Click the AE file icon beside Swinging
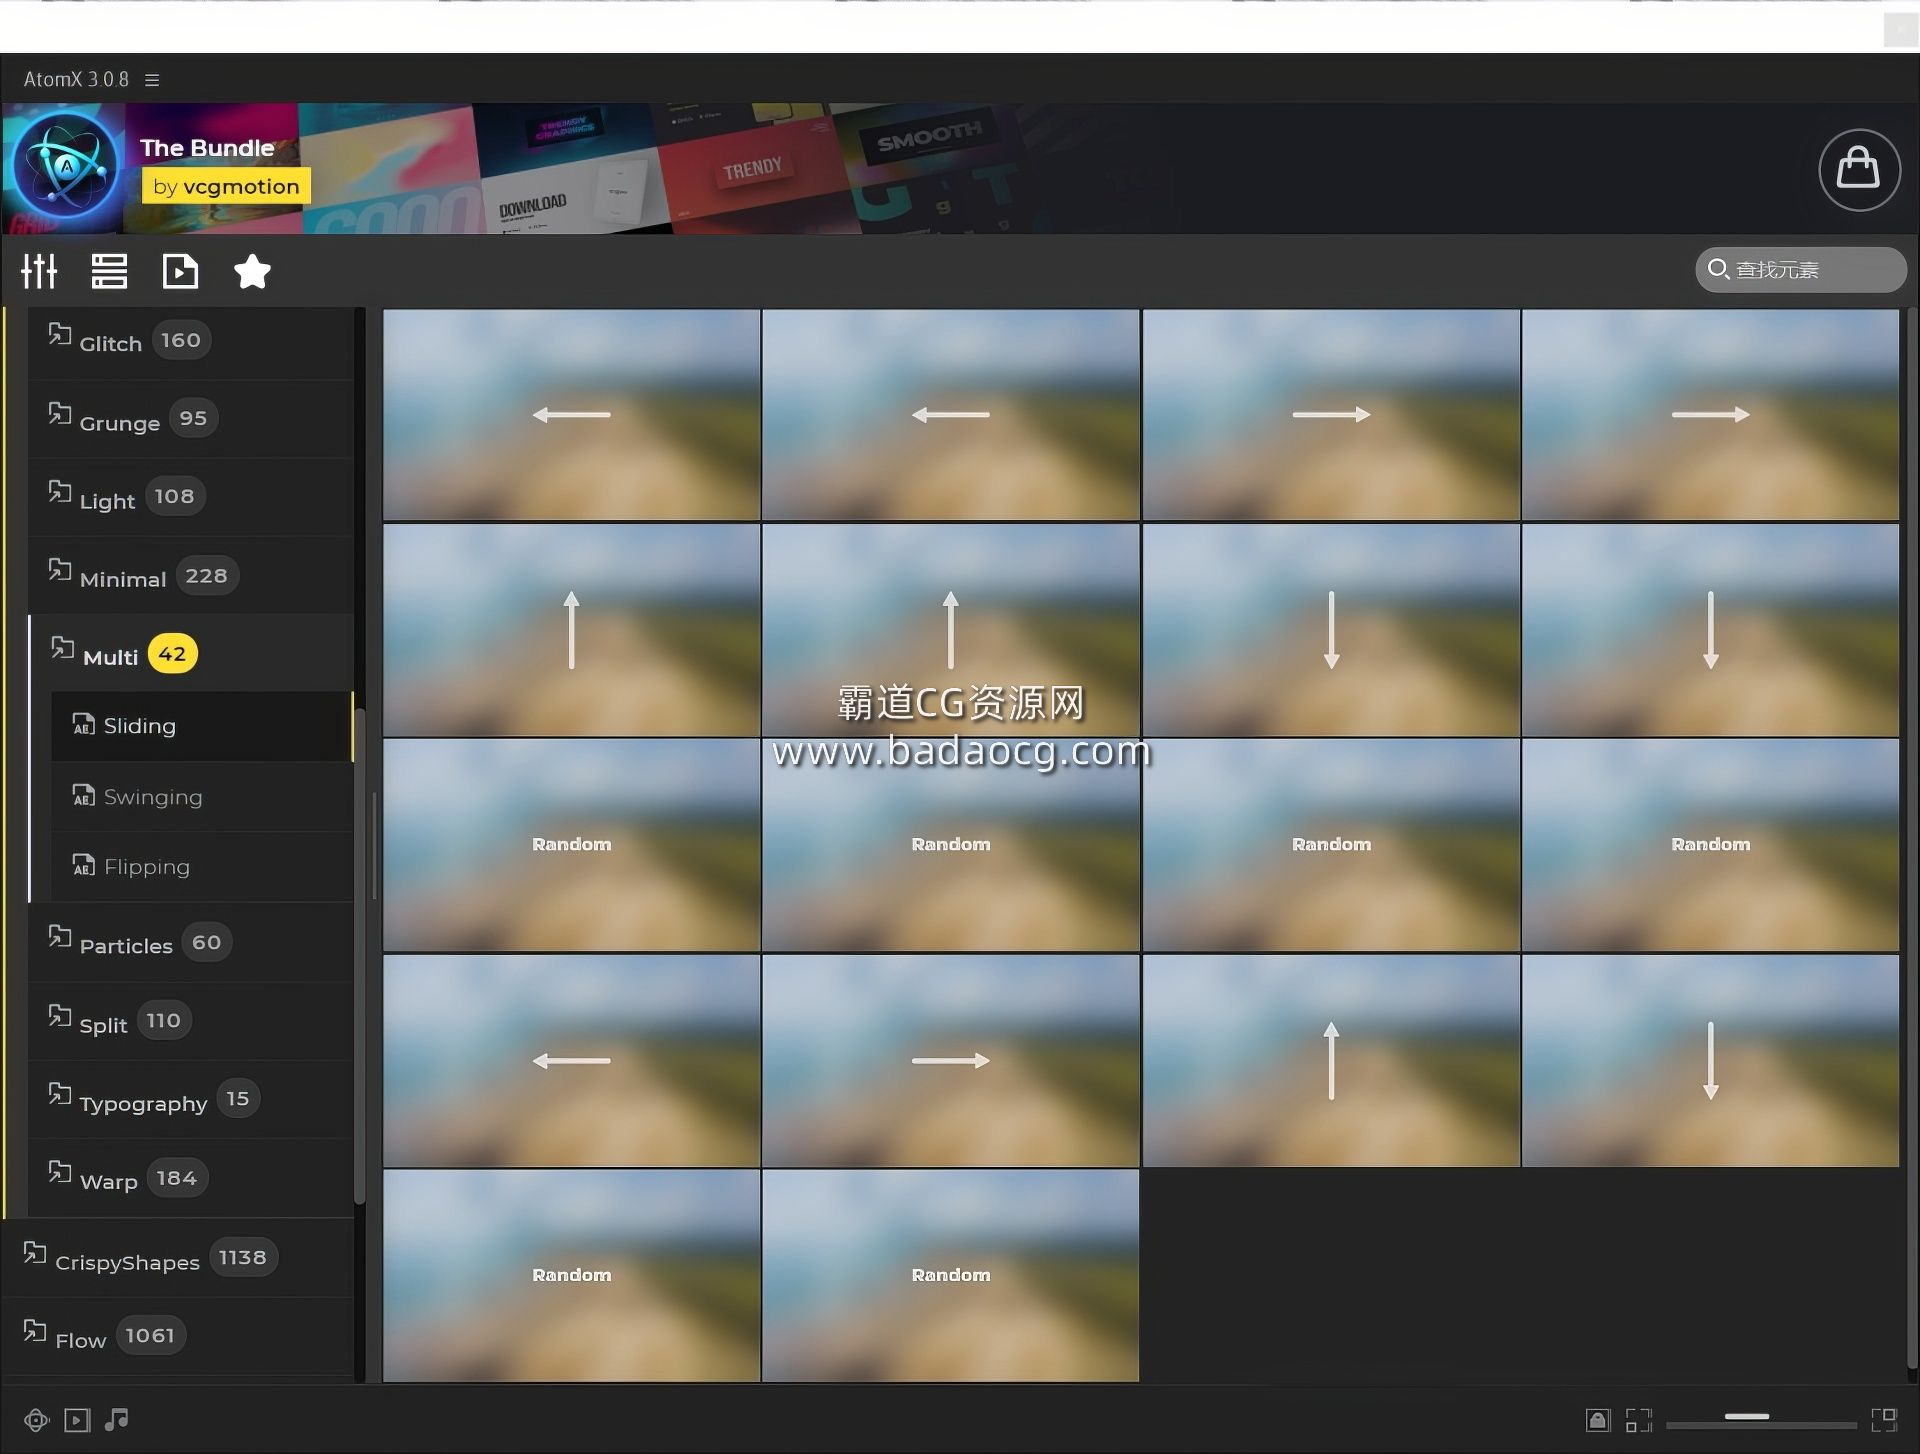The width and height of the screenshot is (1920, 1454). [84, 795]
